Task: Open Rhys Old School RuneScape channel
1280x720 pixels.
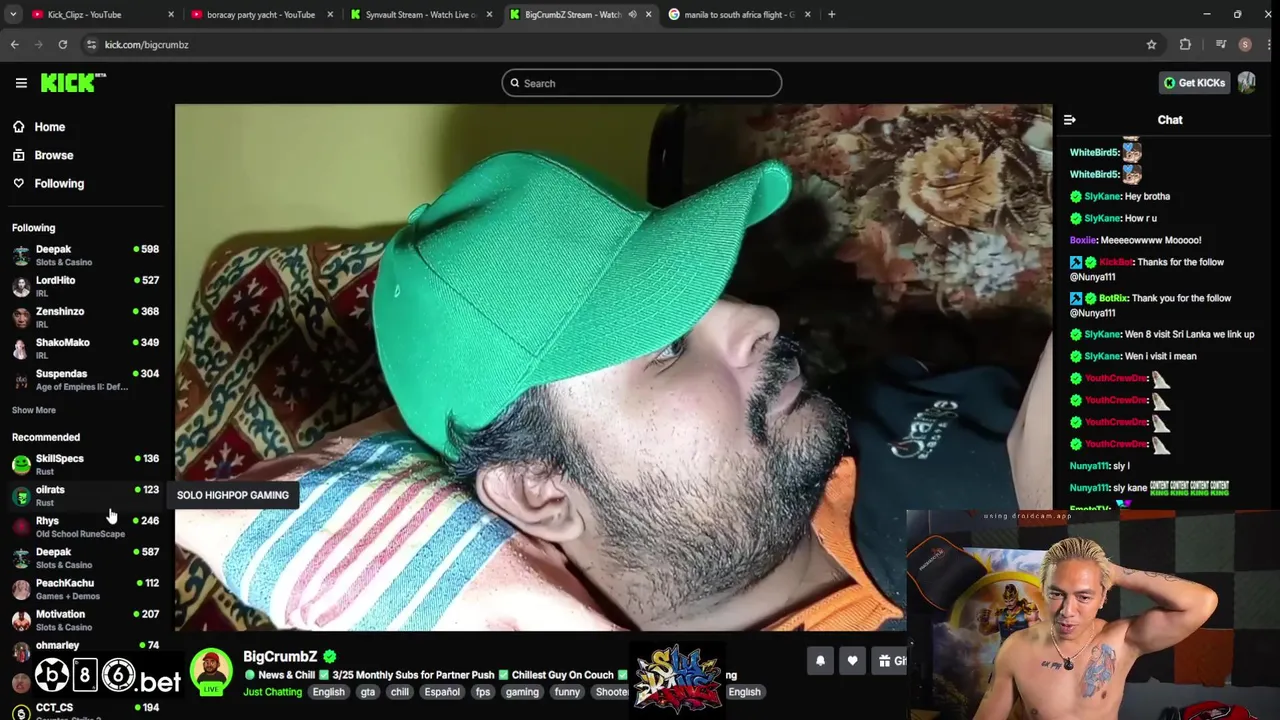Action: click(85, 526)
